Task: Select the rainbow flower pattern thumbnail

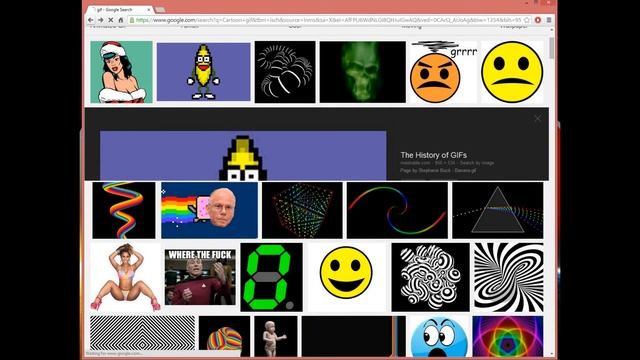Action: pos(508,336)
